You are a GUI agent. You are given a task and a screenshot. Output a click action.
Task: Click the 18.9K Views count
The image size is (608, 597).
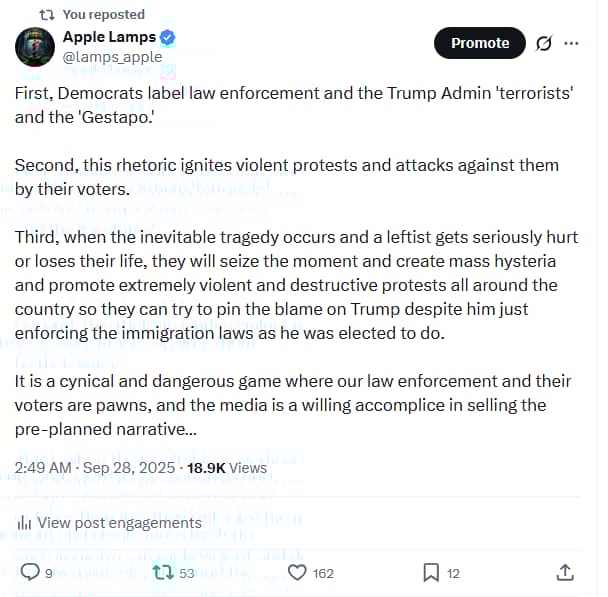pos(227,467)
